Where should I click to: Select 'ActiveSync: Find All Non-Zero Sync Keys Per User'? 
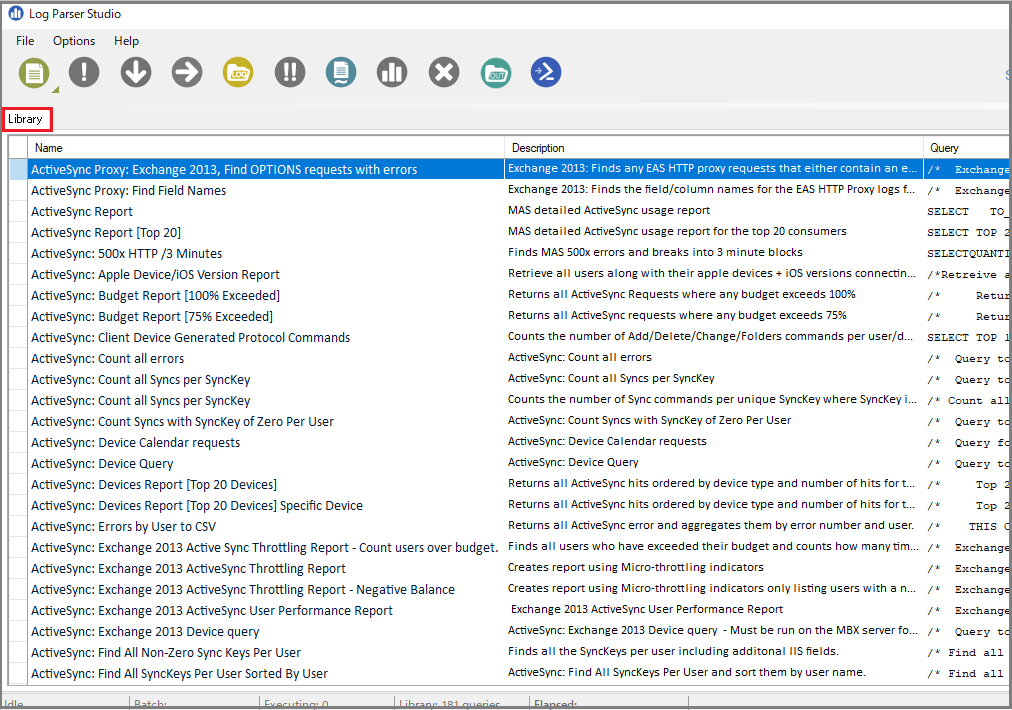click(166, 653)
